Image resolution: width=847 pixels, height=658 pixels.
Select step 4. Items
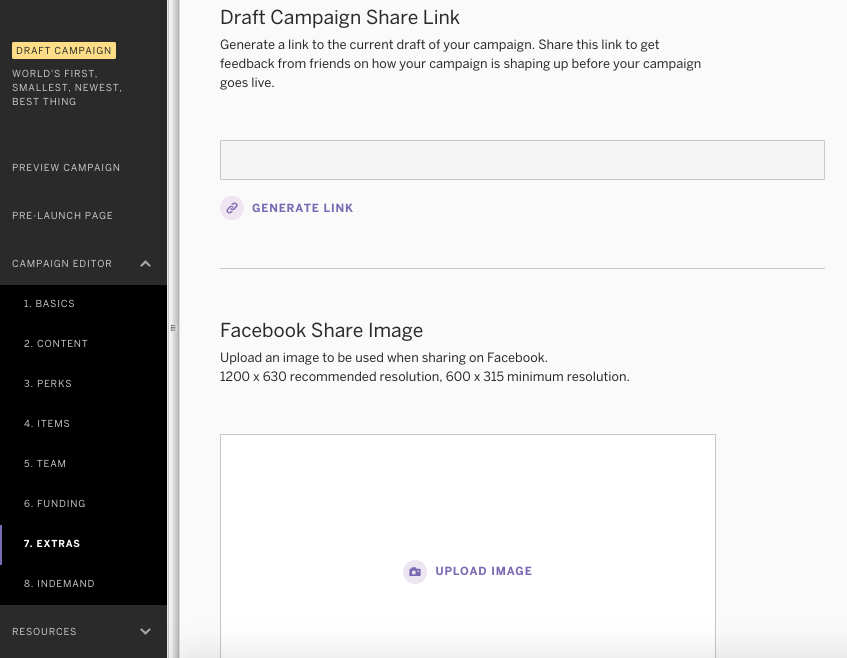click(47, 424)
